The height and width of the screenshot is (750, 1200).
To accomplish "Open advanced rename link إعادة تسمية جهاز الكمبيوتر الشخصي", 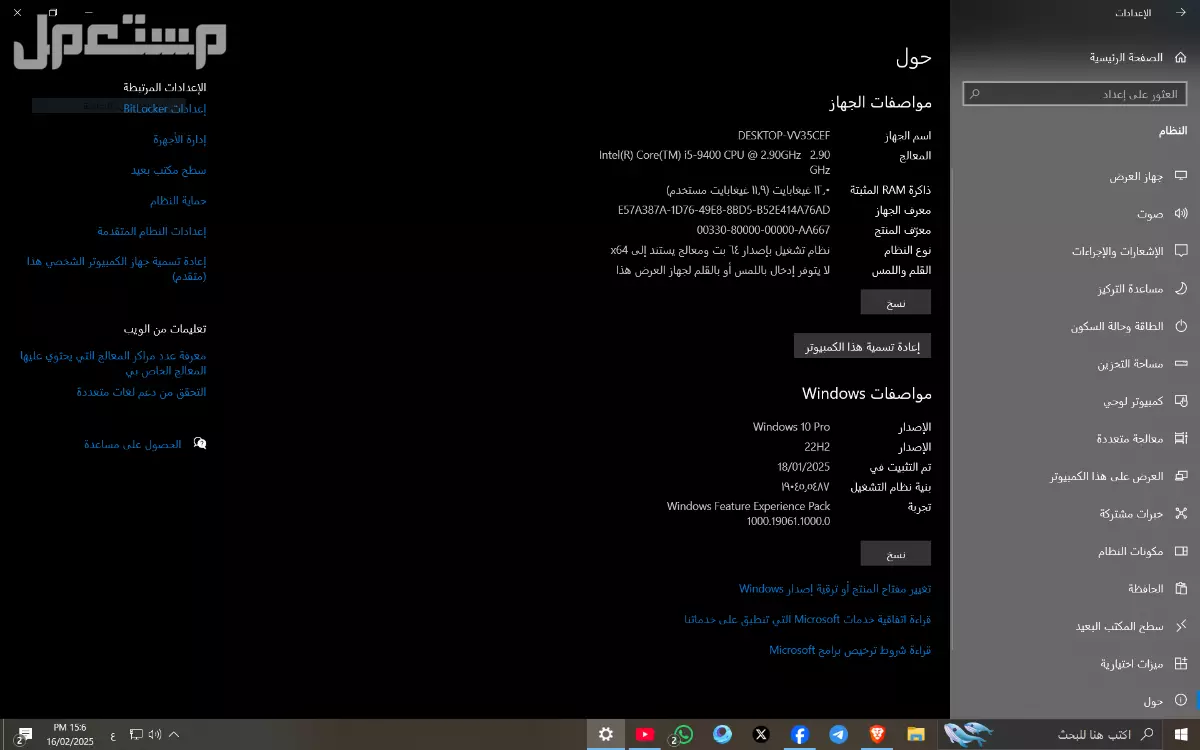I will pyautogui.click(x=117, y=268).
